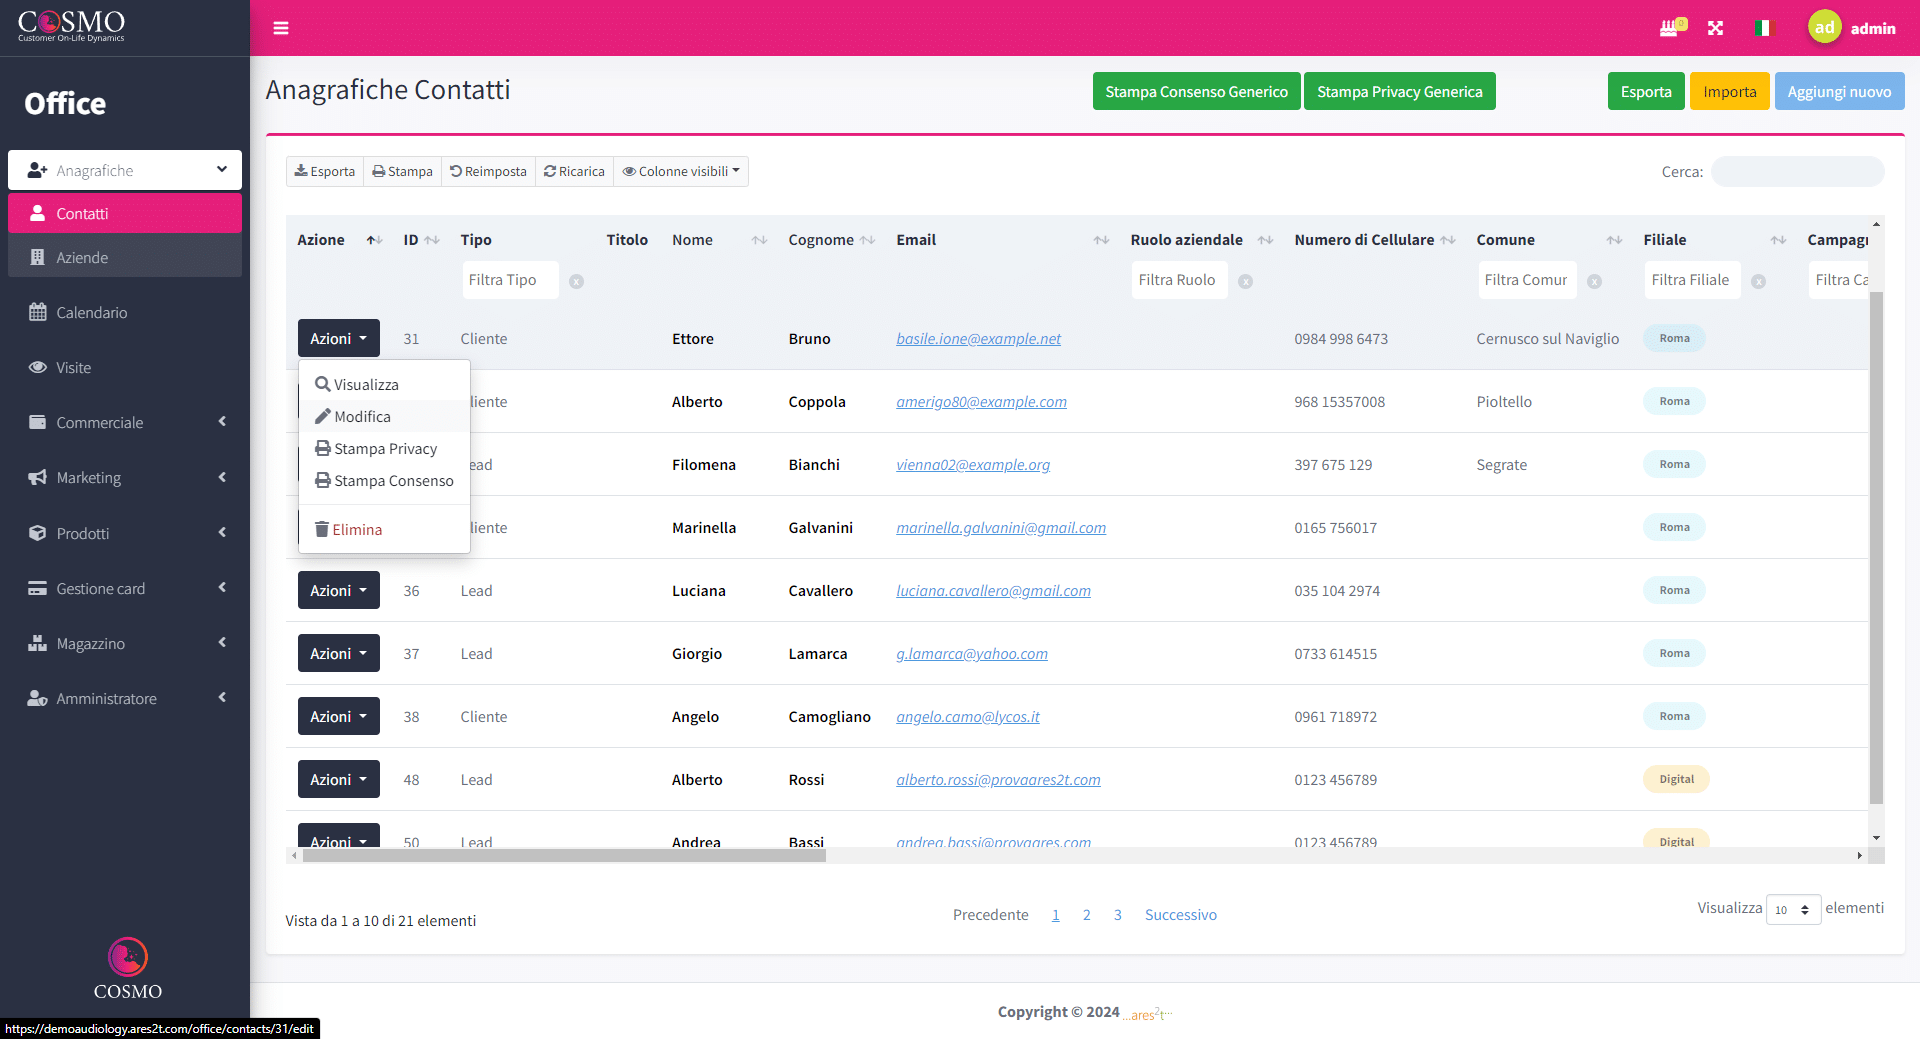The image size is (1920, 1039).
Task: Click COSMO round logo at sidebar bottom
Action: pos(127,957)
